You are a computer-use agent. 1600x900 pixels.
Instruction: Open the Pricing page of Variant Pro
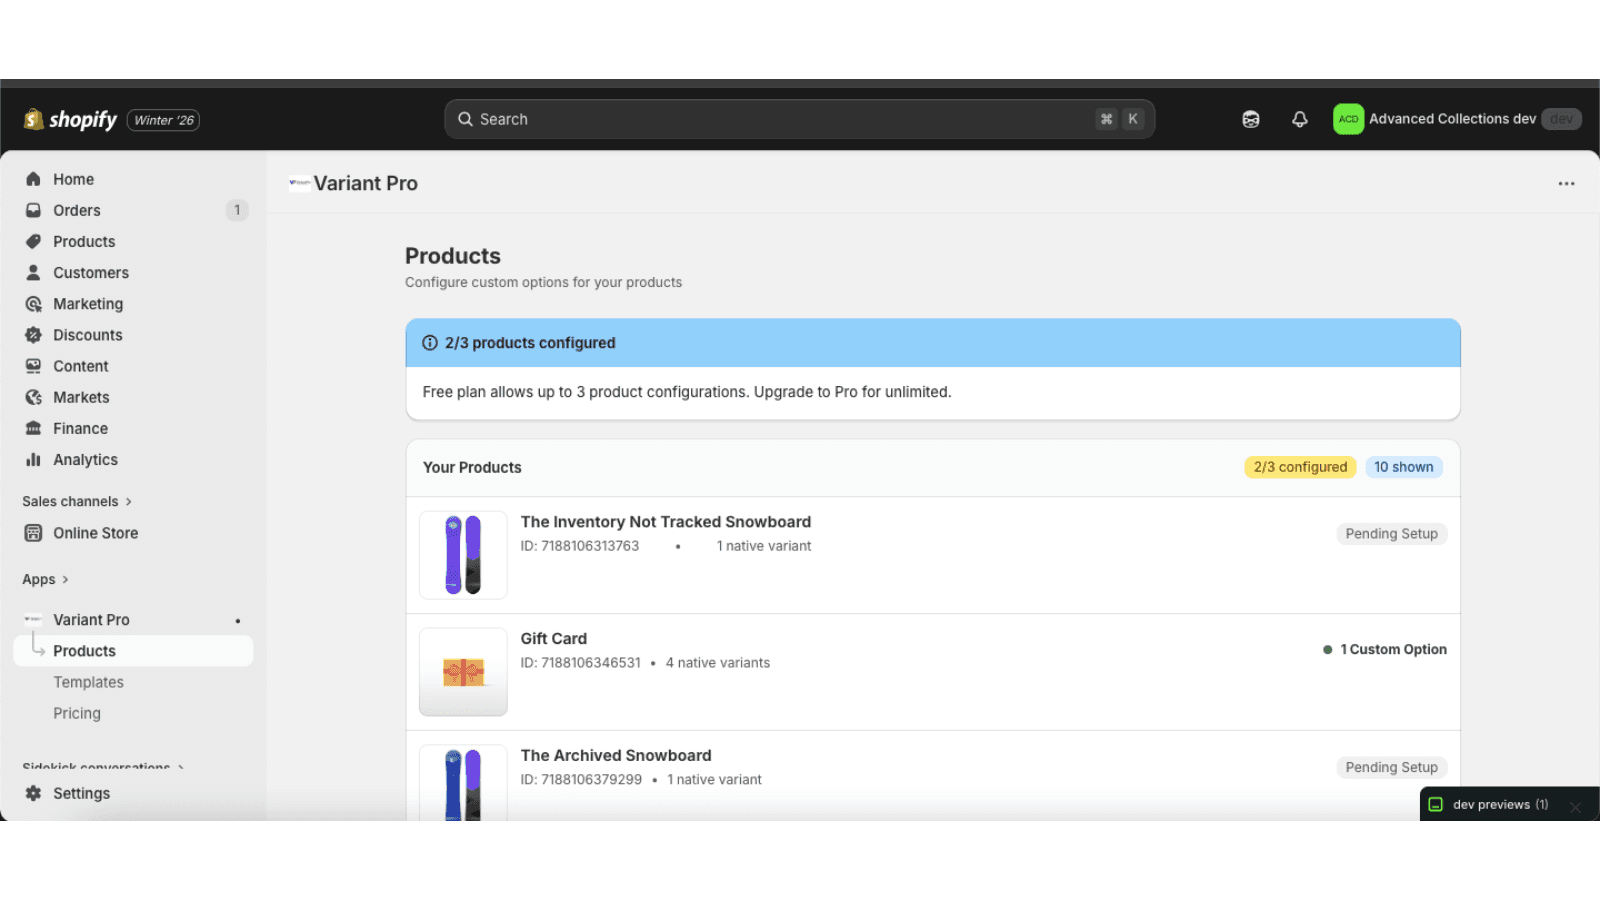[76, 713]
